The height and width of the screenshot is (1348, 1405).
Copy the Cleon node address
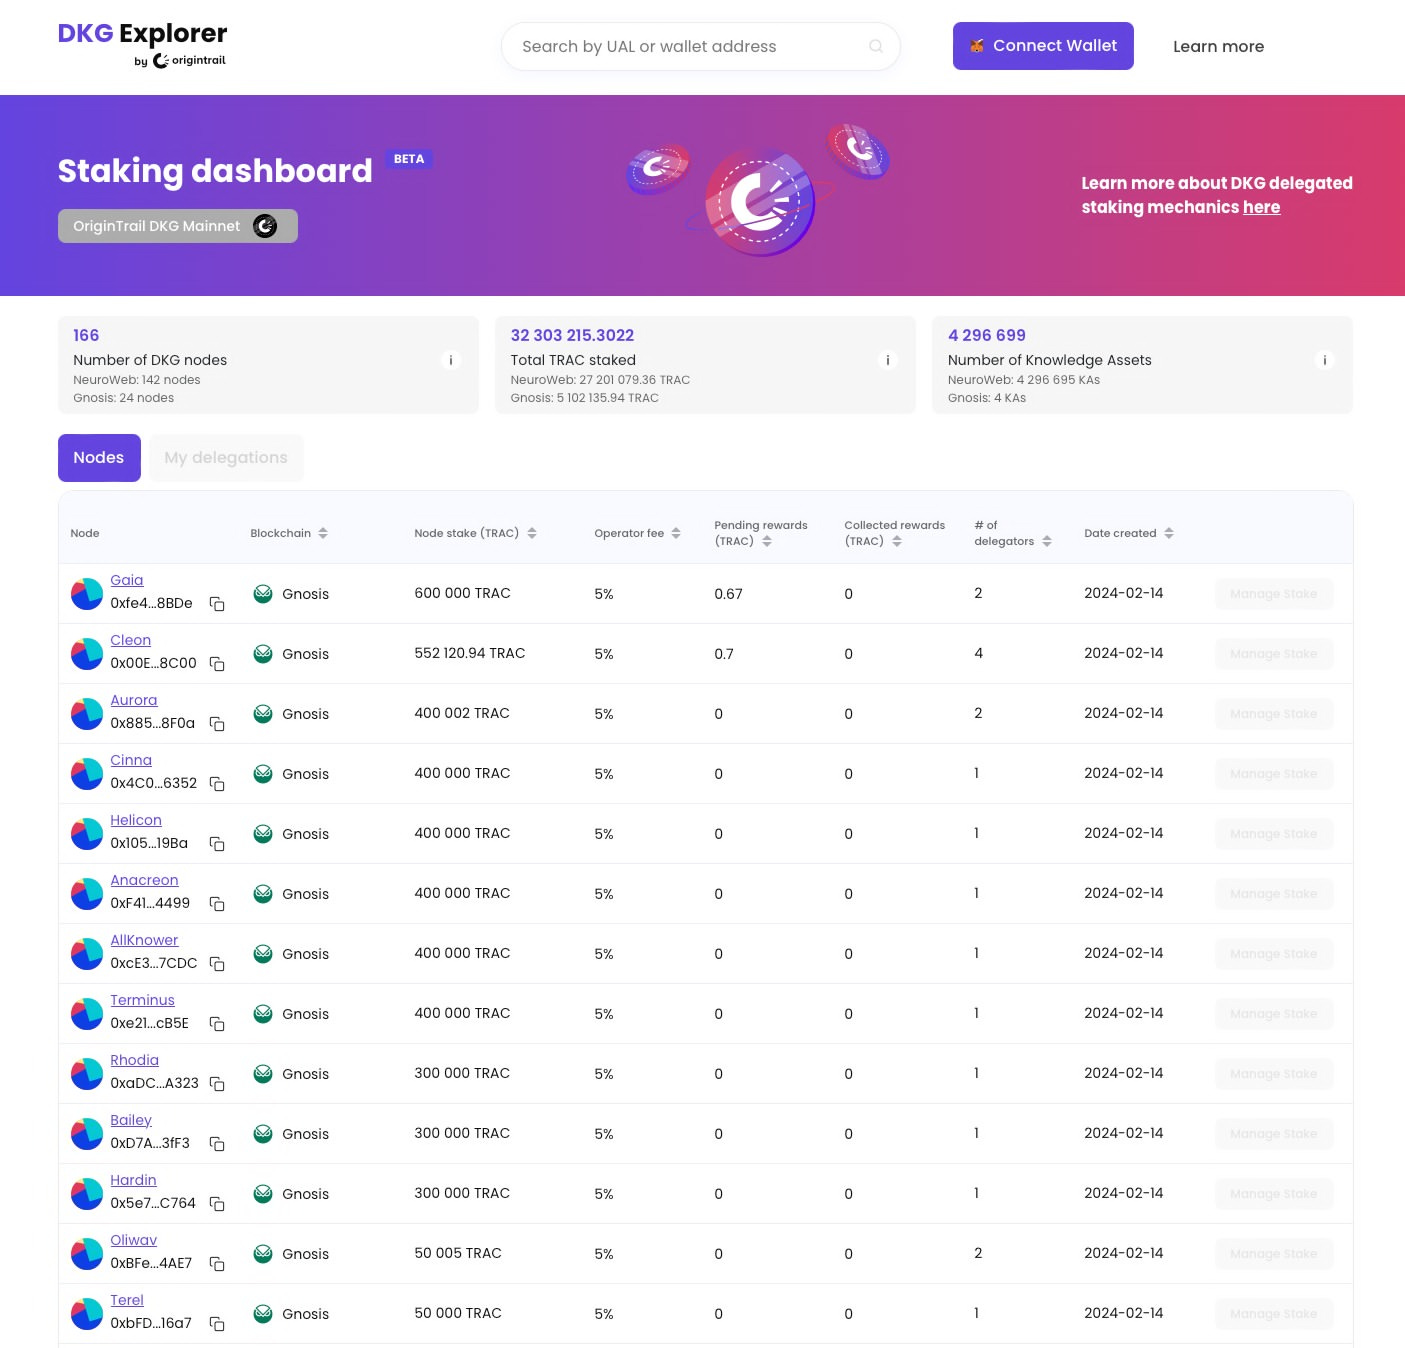pyautogui.click(x=217, y=664)
